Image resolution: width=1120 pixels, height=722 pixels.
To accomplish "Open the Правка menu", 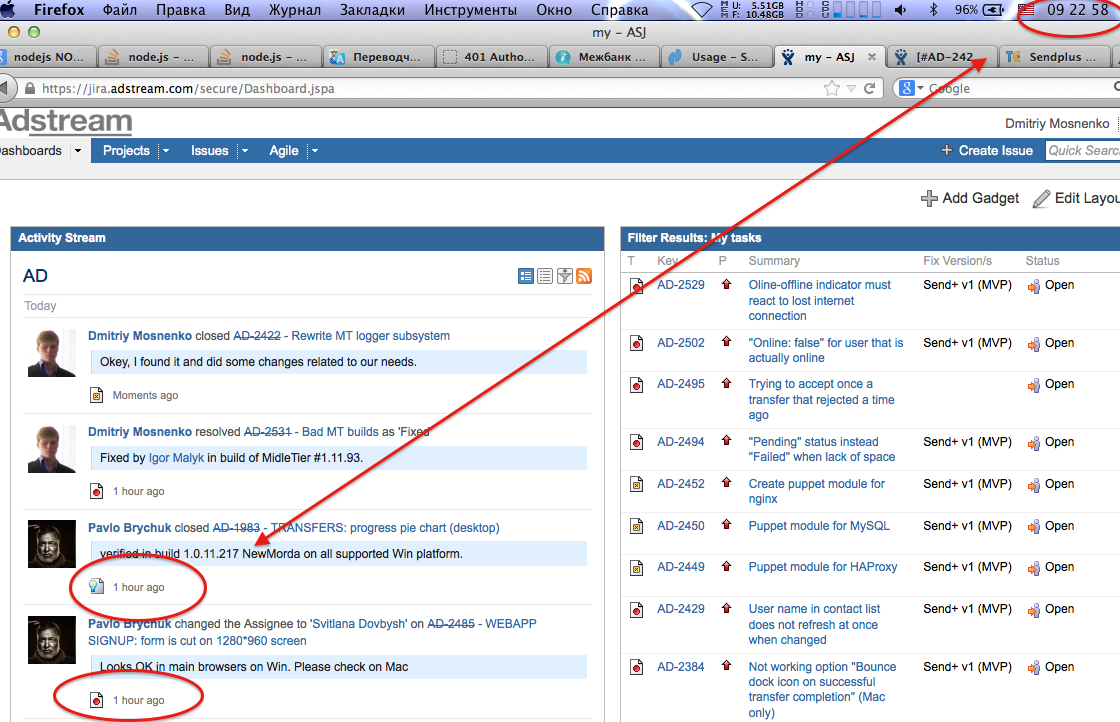I will point(181,10).
